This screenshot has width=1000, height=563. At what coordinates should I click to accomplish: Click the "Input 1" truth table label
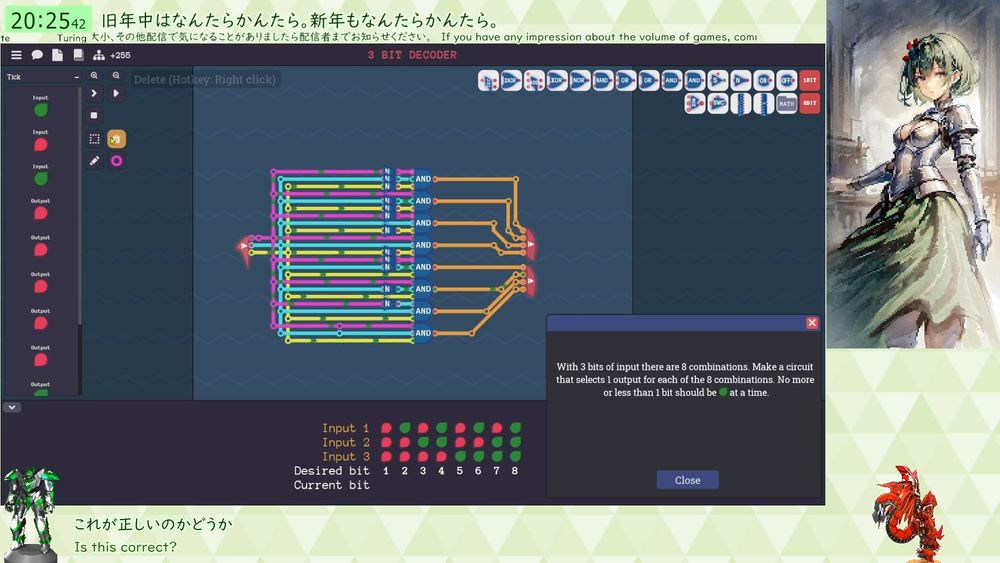(x=345, y=428)
